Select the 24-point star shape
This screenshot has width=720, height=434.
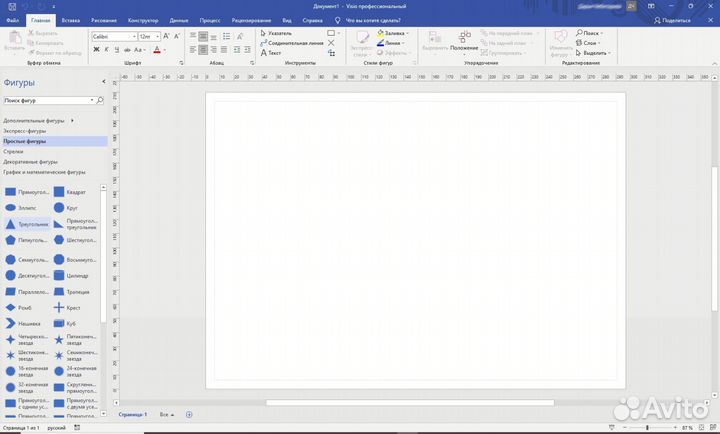click(x=75, y=372)
